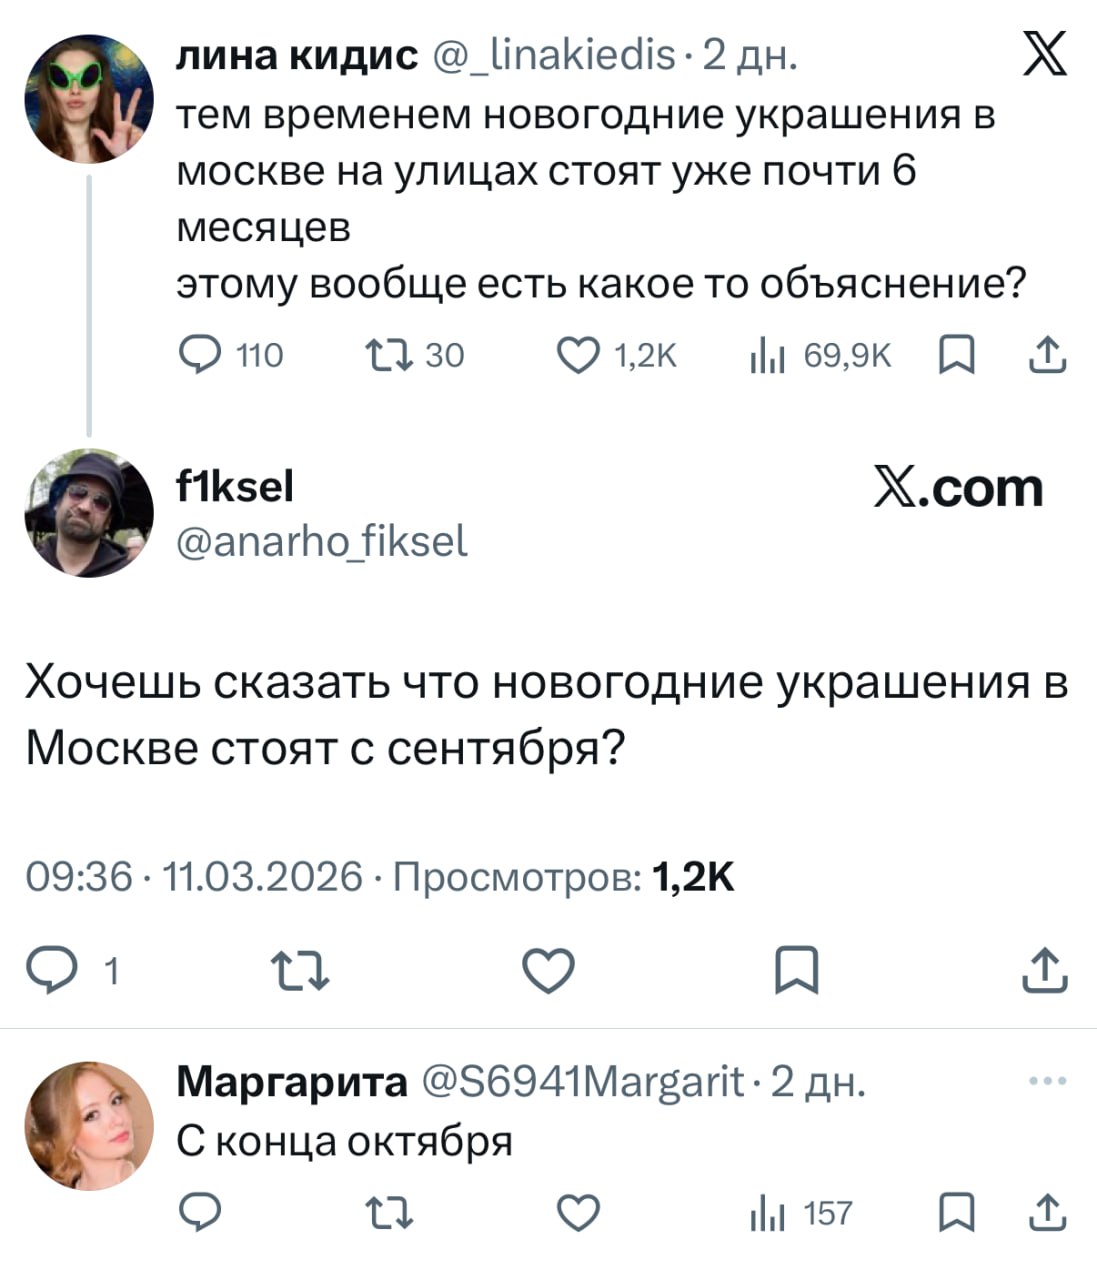The width and height of the screenshot is (1097, 1280).
Task: Bookmark f1ksel's main tweet
Action: 797,970
